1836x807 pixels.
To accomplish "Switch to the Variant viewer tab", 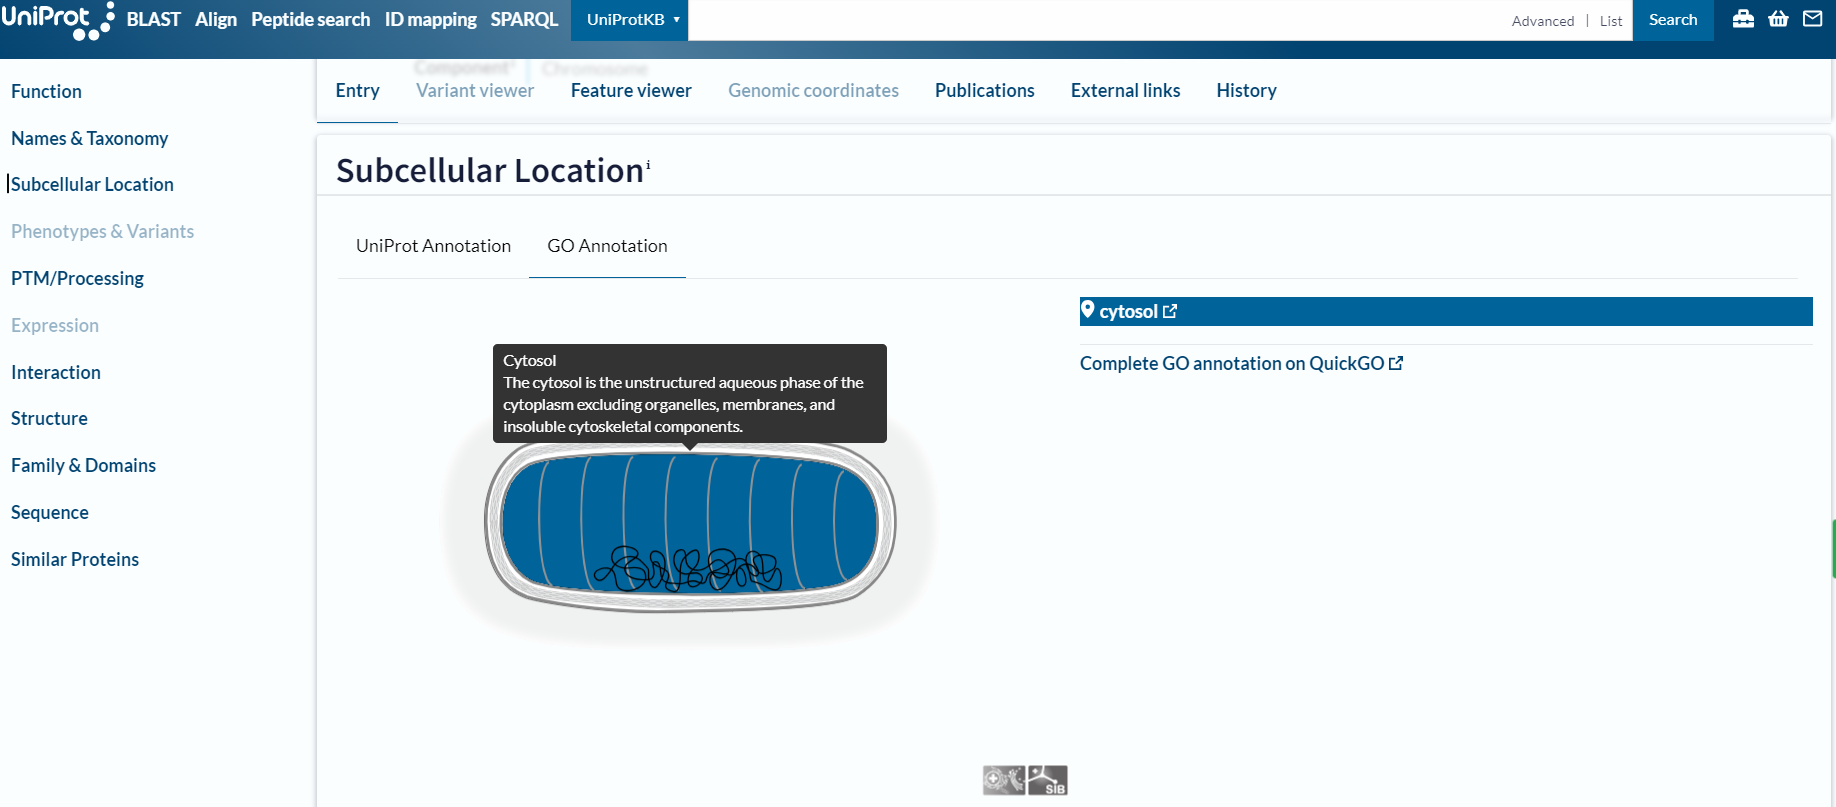I will pos(475,91).
